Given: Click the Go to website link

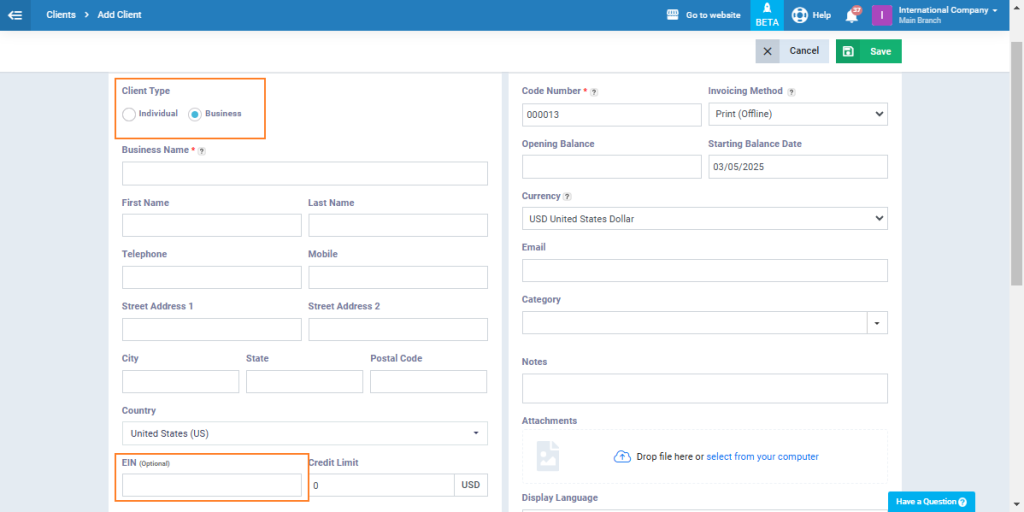Looking at the screenshot, I should pyautogui.click(x=713, y=14).
